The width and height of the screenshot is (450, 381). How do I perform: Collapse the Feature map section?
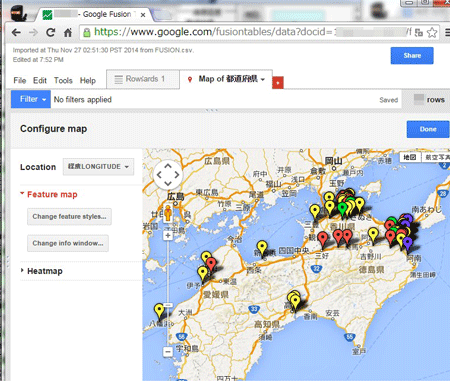point(49,194)
